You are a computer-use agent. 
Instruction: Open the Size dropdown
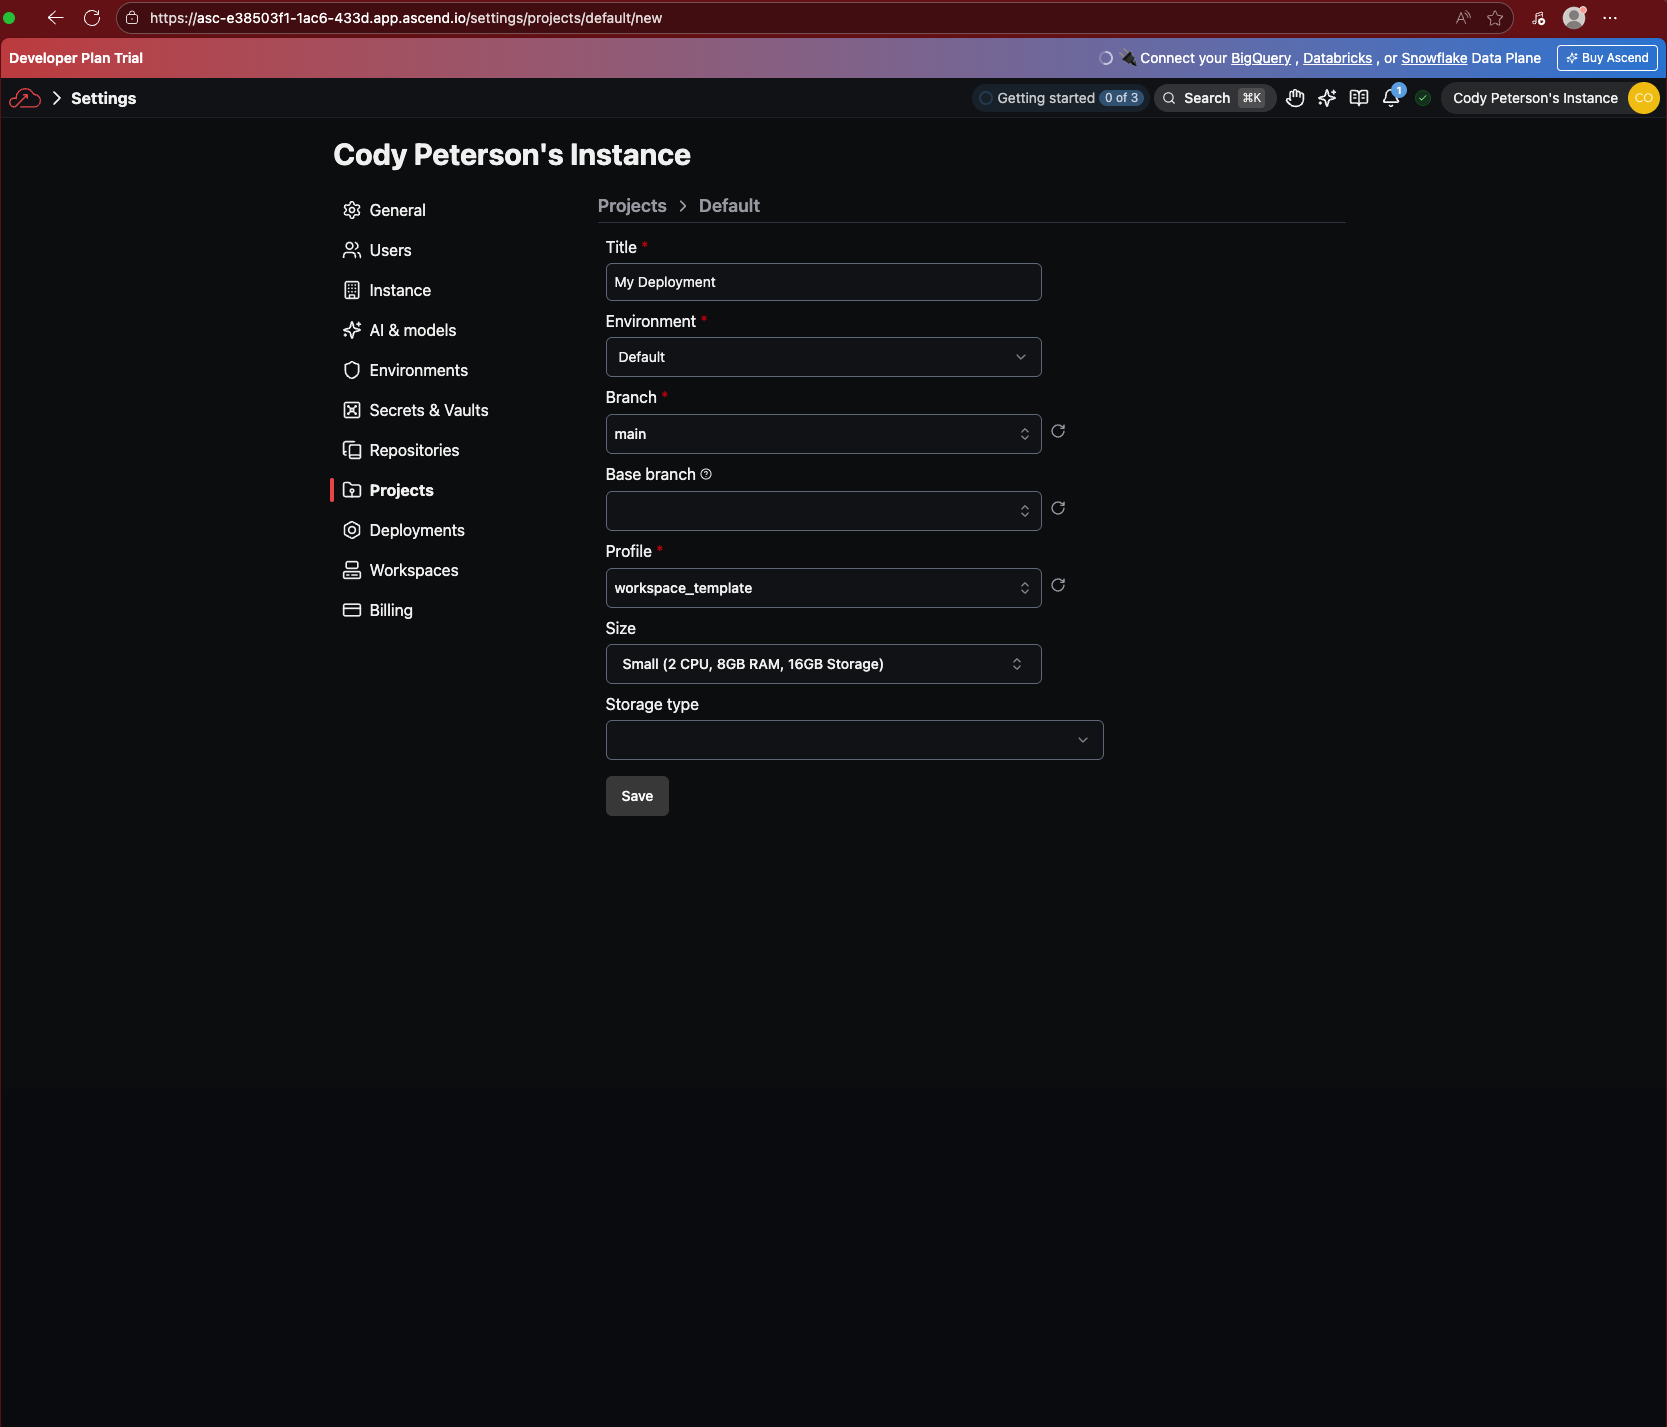(x=823, y=664)
